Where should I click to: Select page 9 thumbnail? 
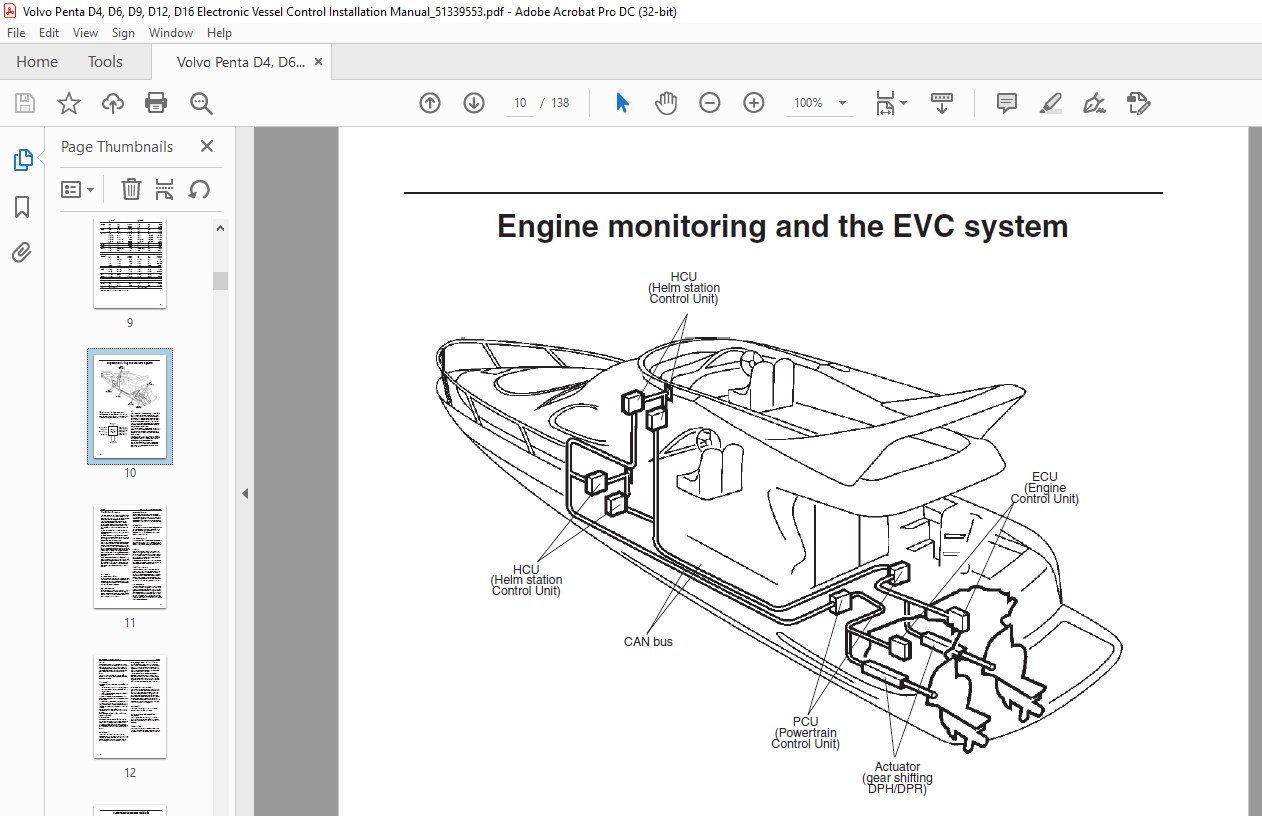pyautogui.click(x=130, y=265)
